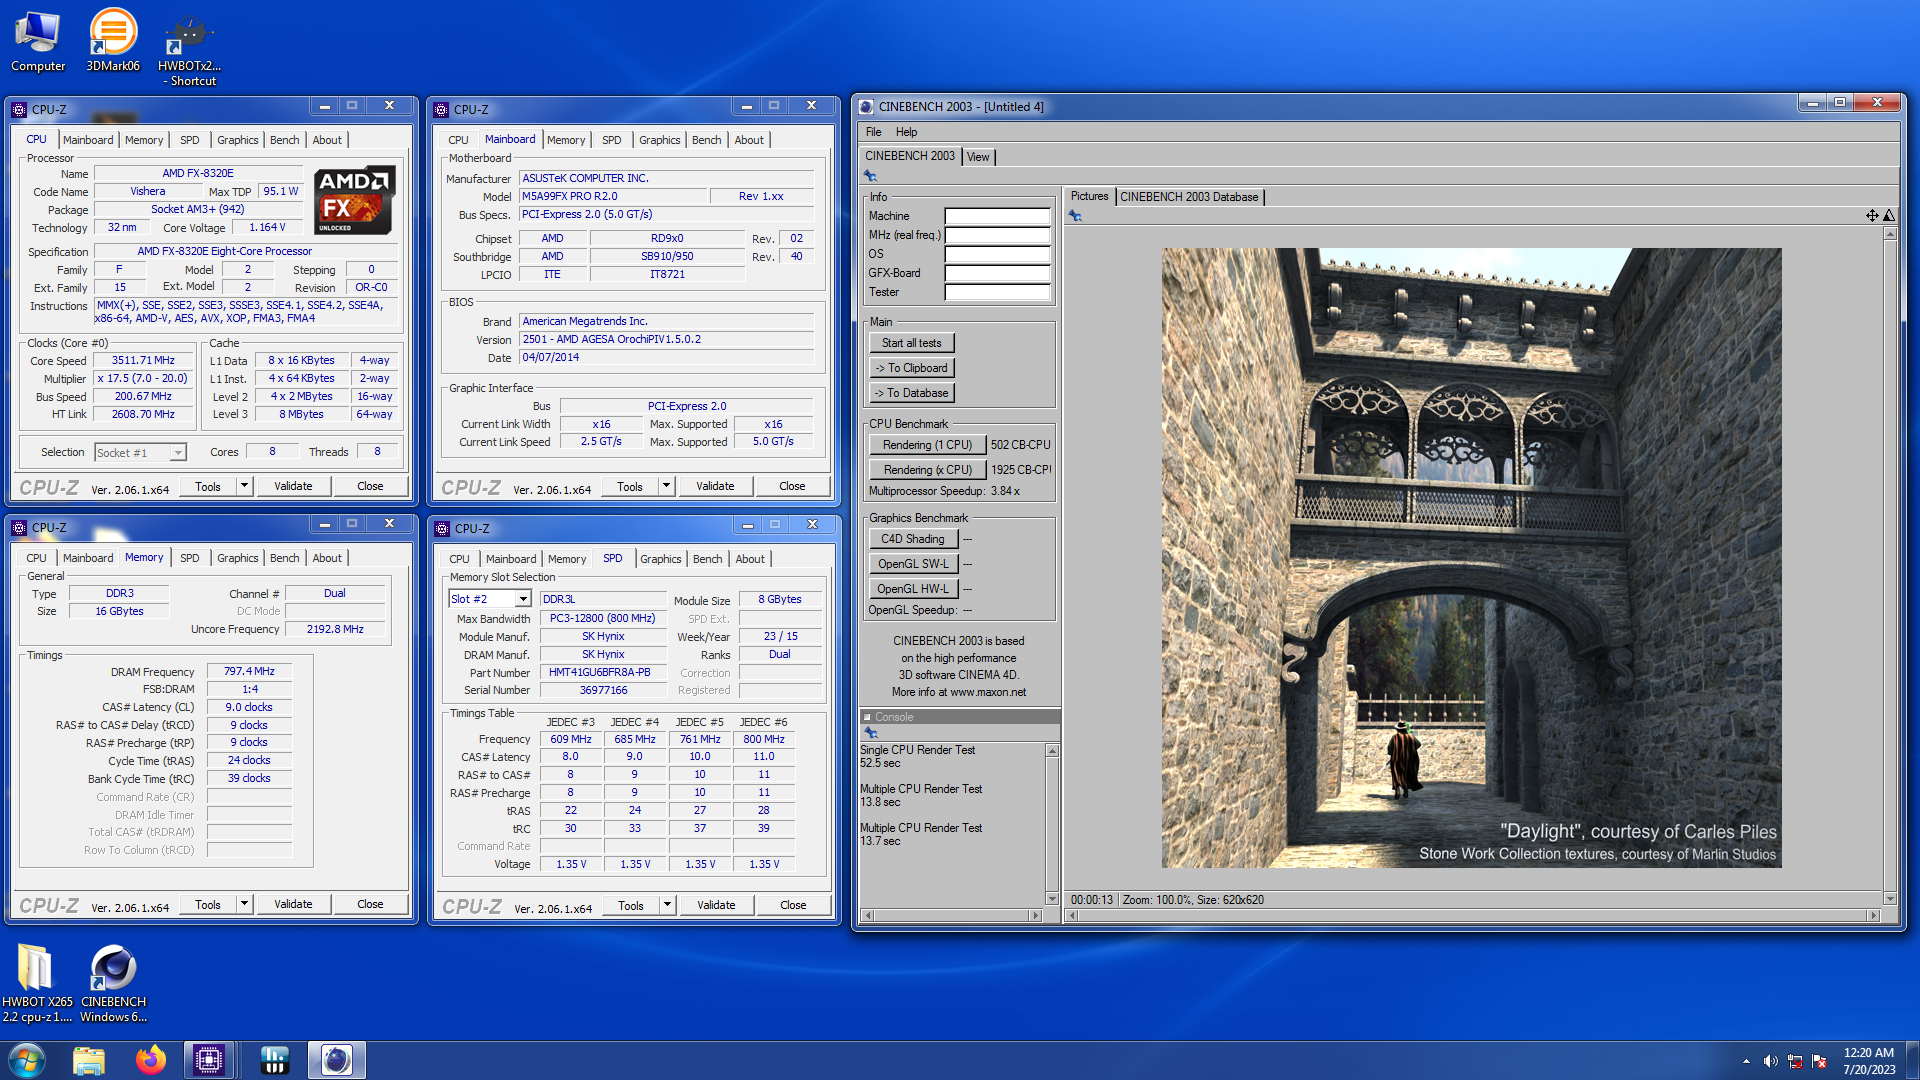Image resolution: width=1920 pixels, height=1080 pixels.
Task: Click the GFX-Board input field
Action: [997, 273]
